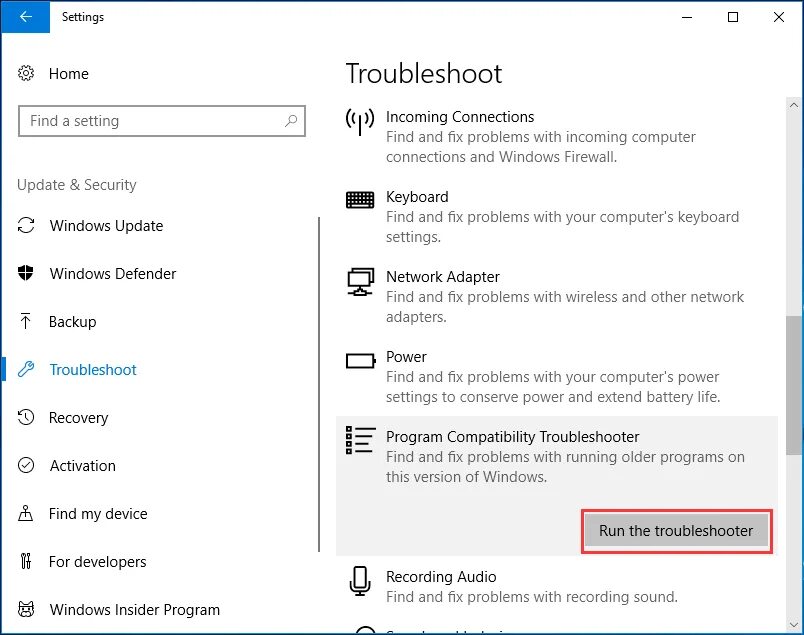
Task: Select Activation in the sidebar
Action: coord(82,466)
